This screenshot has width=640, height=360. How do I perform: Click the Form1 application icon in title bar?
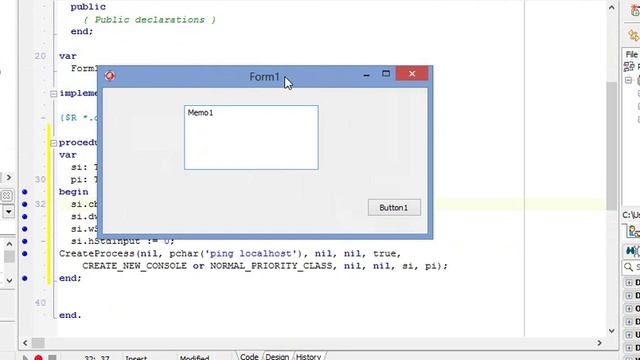(109, 76)
